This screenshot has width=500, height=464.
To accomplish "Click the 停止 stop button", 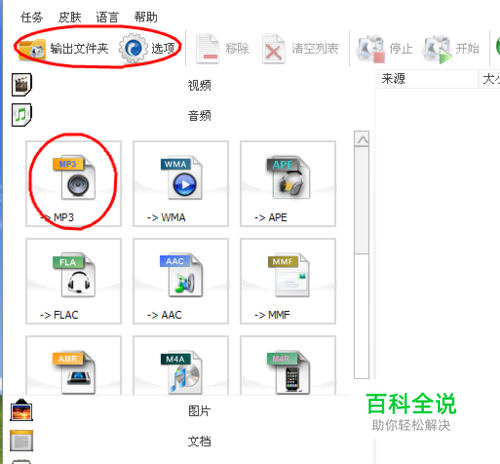I will coord(384,49).
